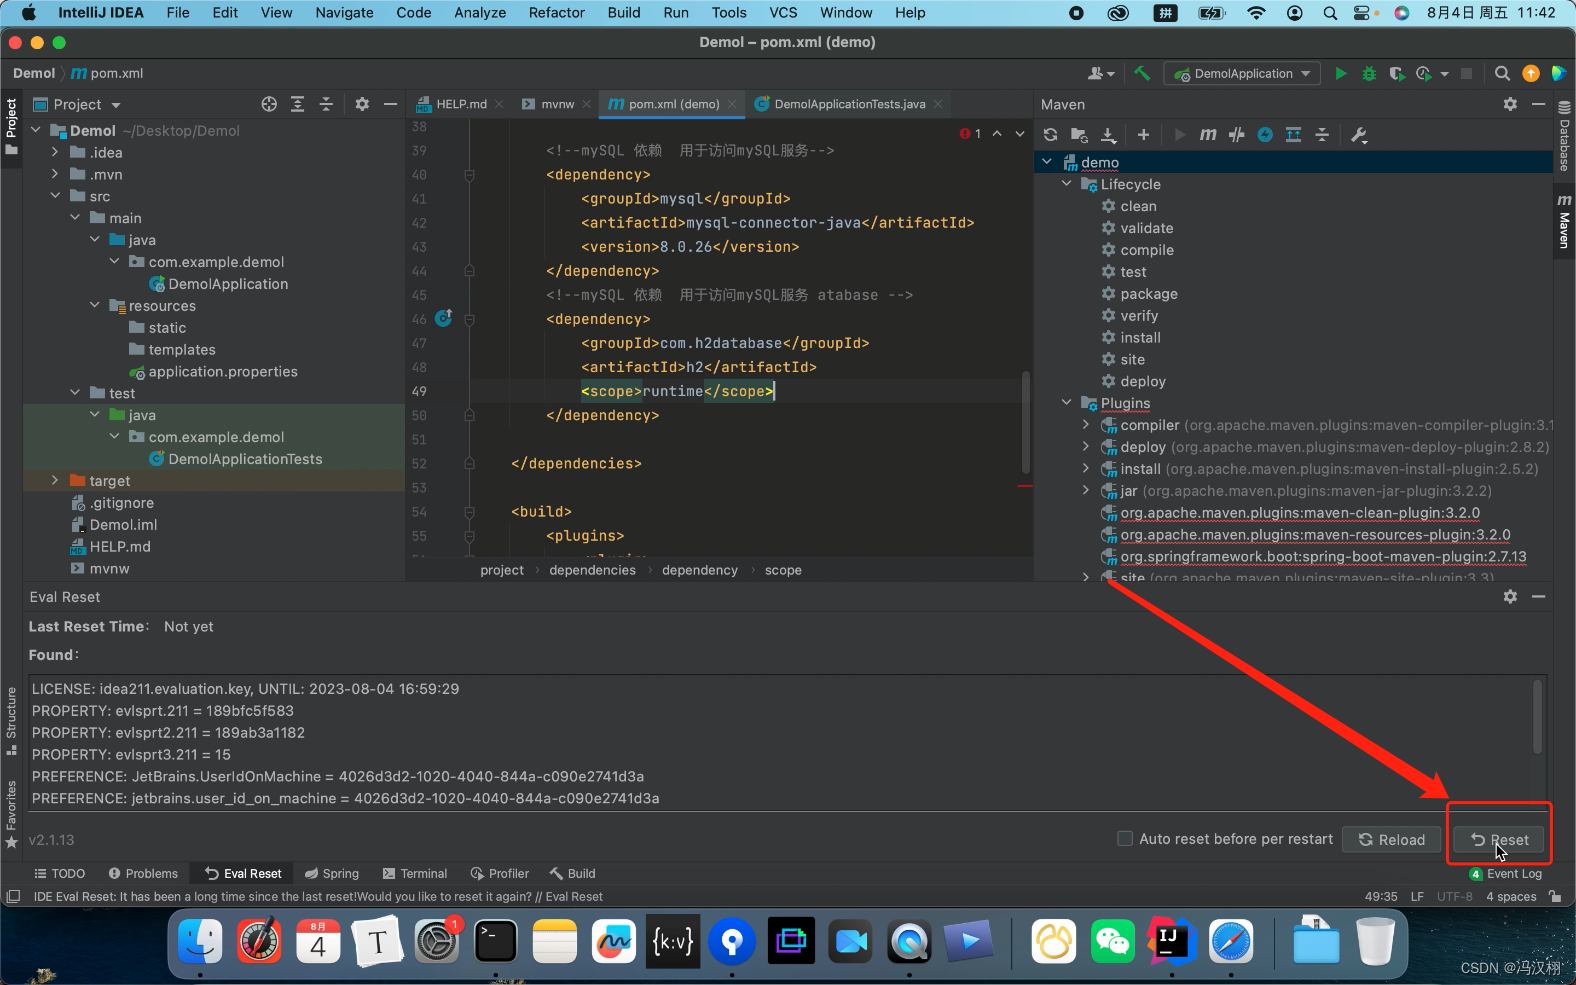Select opened file in Project panel
1576x985 pixels.
(x=269, y=104)
